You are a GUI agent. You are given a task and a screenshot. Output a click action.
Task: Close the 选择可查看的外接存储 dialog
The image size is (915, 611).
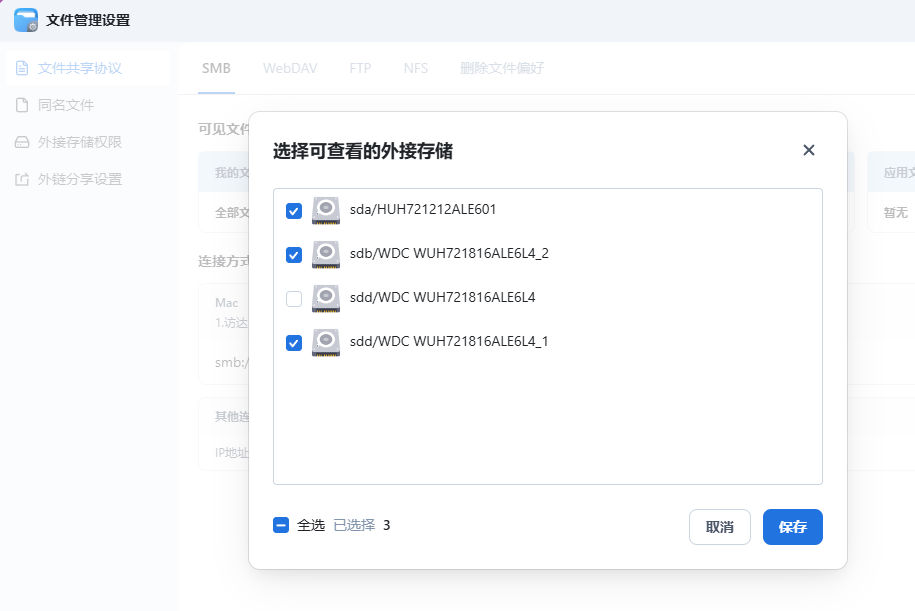click(808, 150)
